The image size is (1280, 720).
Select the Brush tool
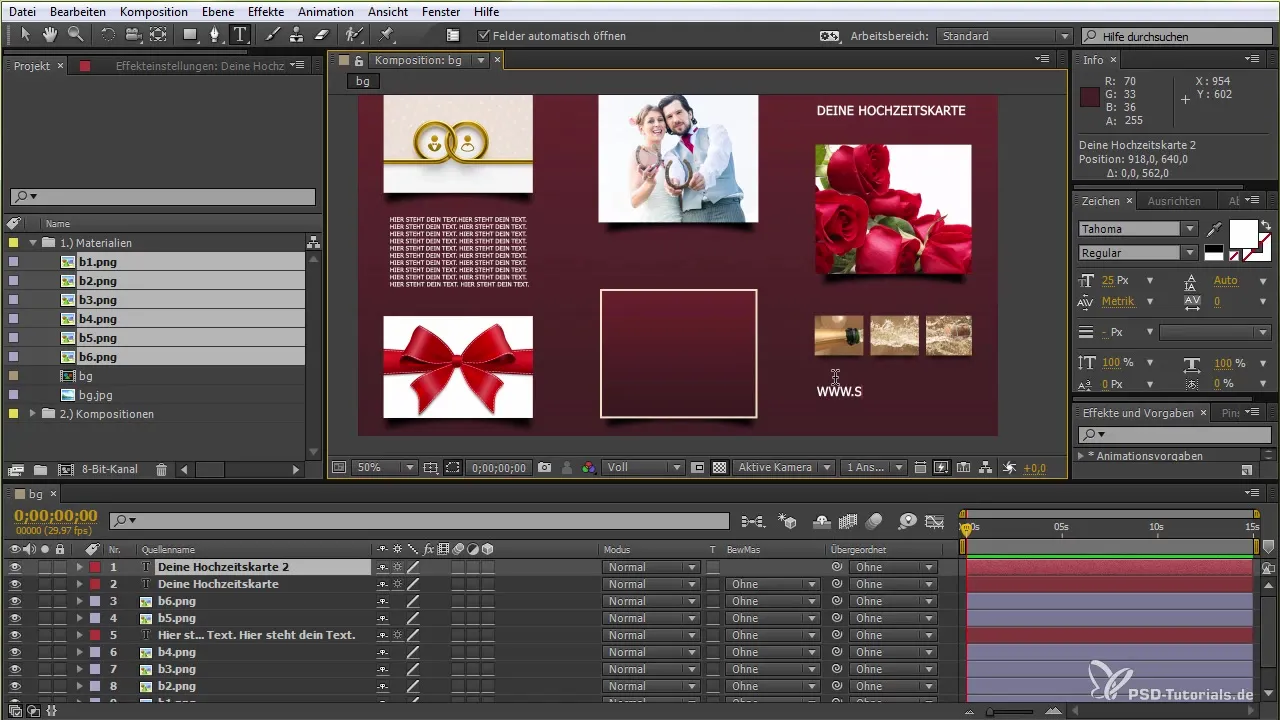(272, 35)
